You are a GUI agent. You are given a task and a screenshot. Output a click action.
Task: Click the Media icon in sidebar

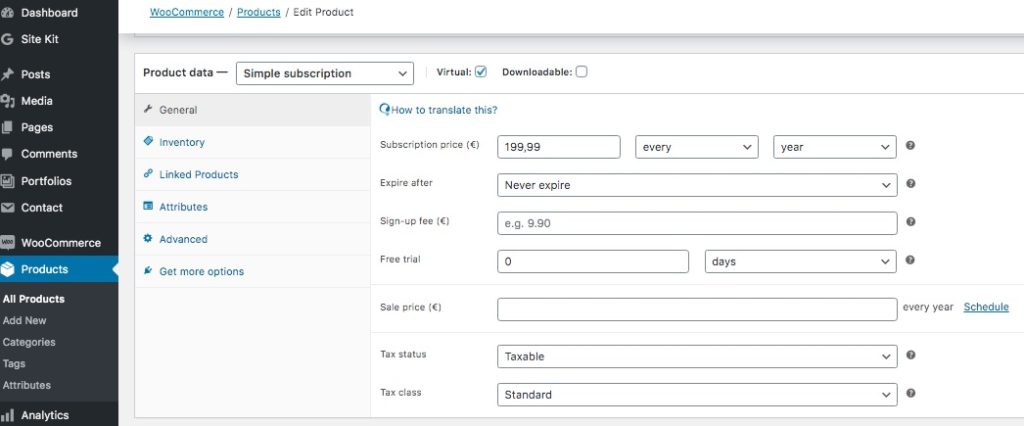7,101
